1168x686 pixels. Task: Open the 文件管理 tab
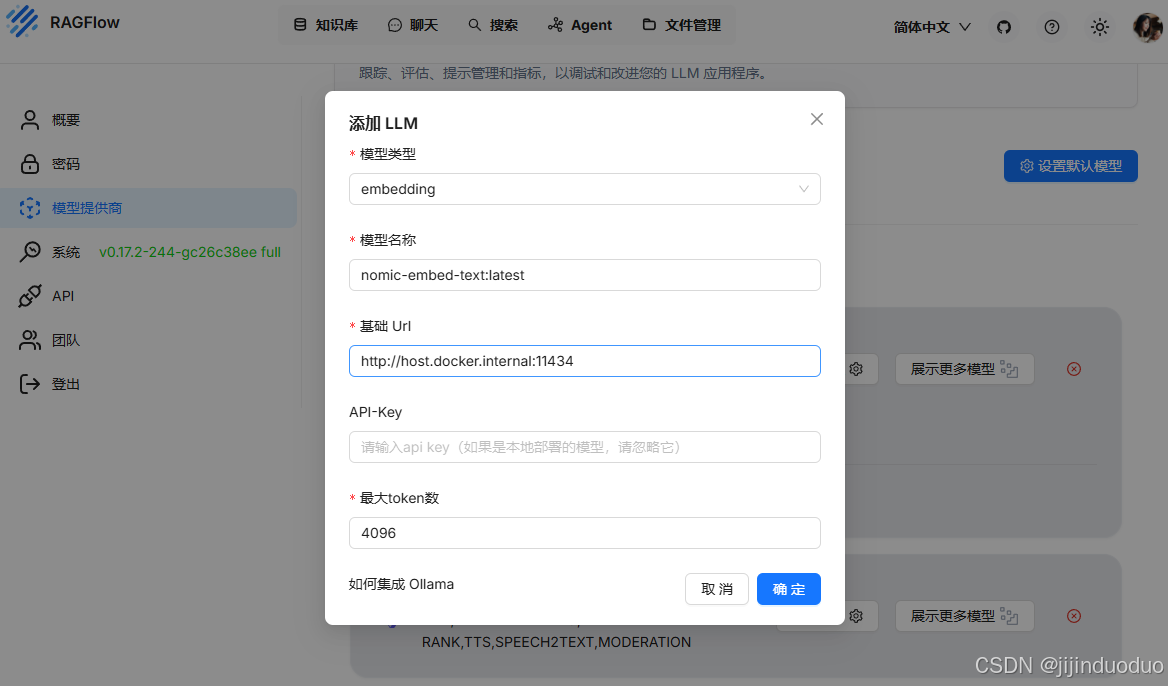(682, 25)
